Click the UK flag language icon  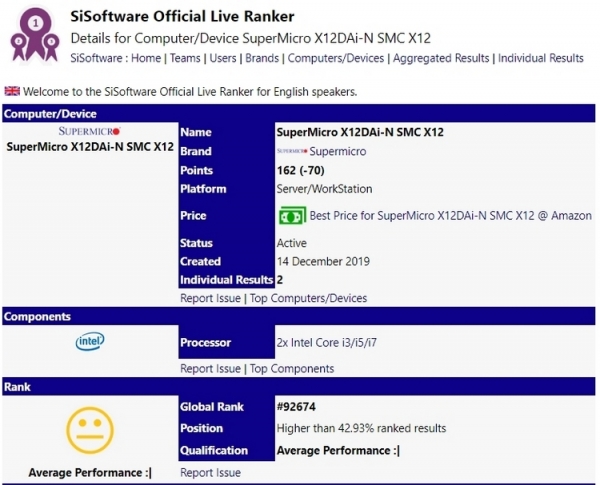click(12, 92)
